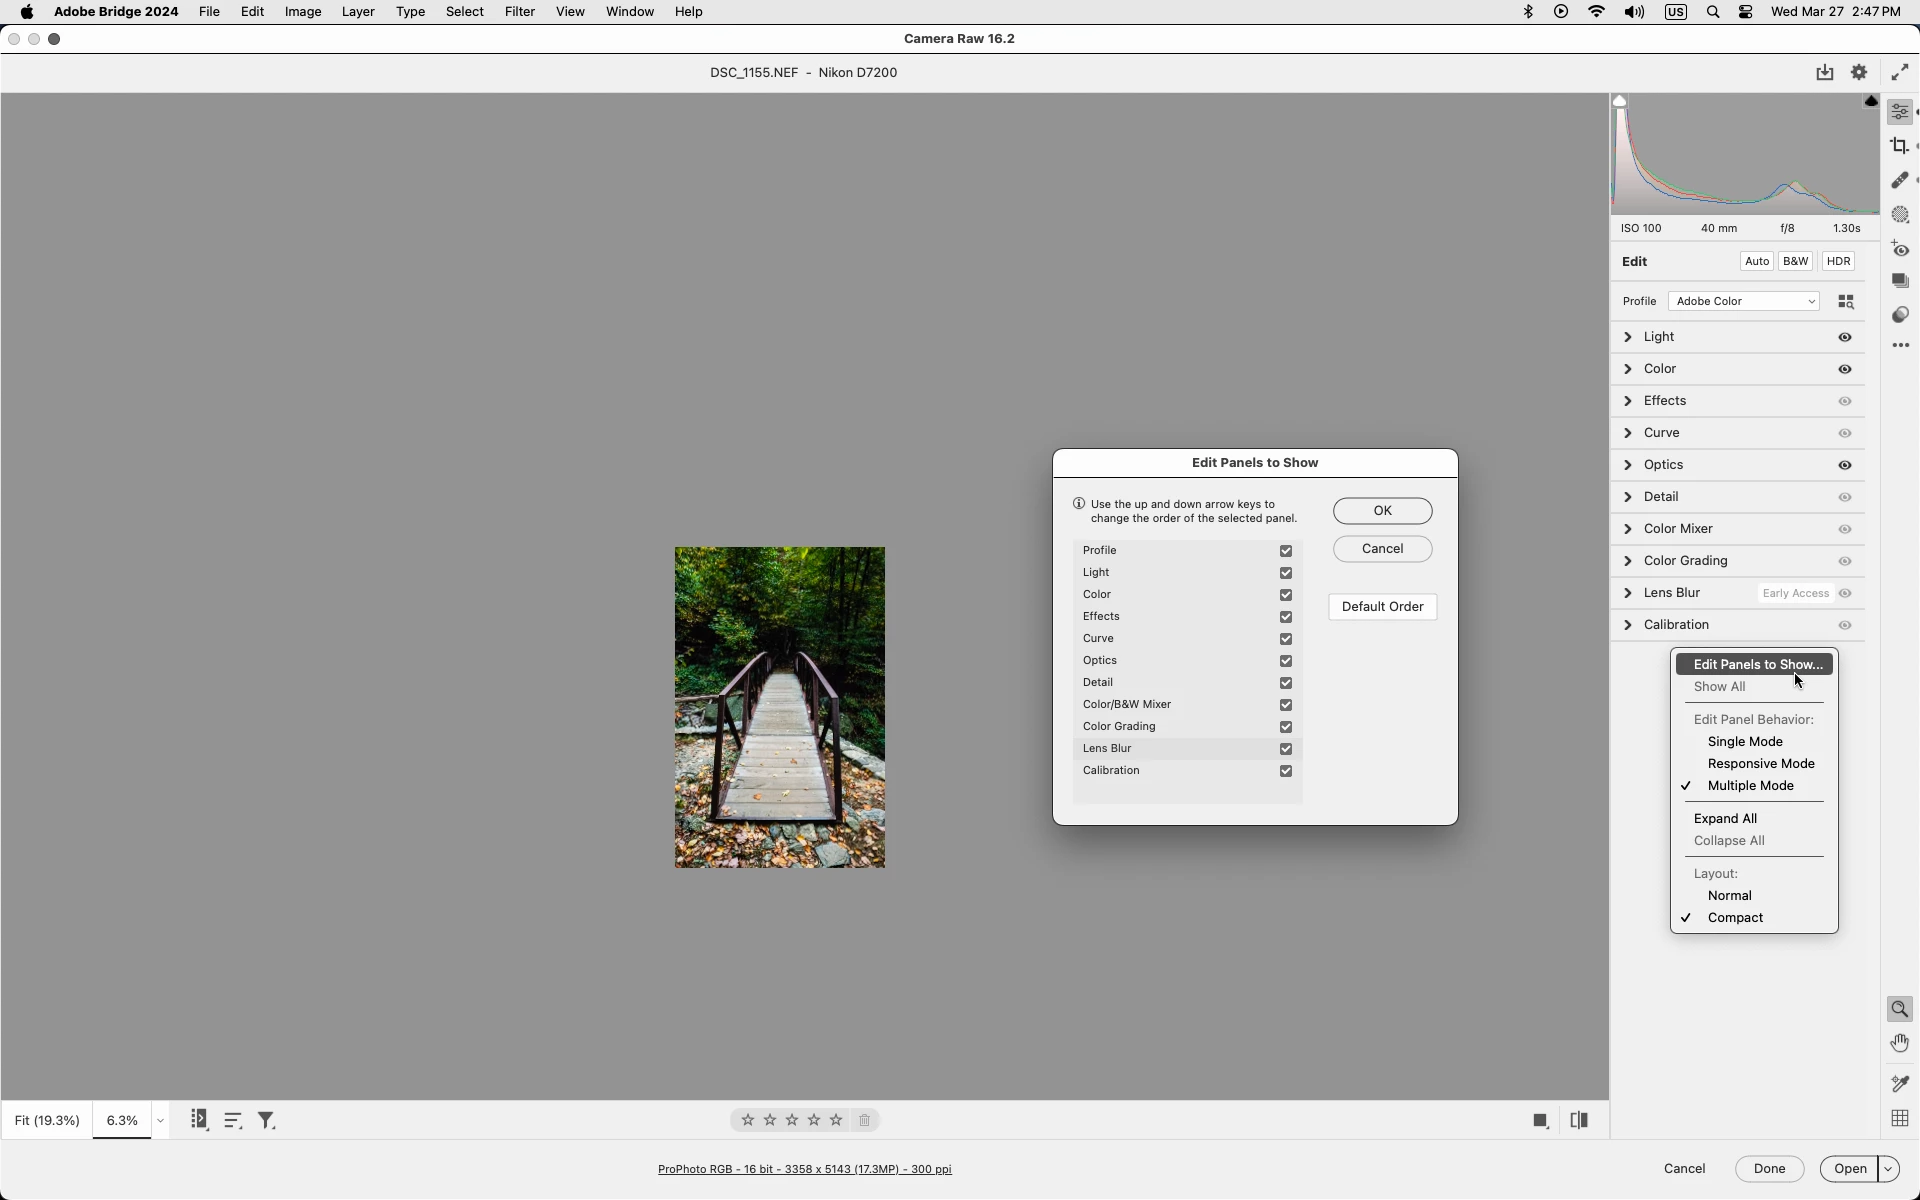
Task: Select the Healing brush tool icon
Action: (x=1899, y=180)
